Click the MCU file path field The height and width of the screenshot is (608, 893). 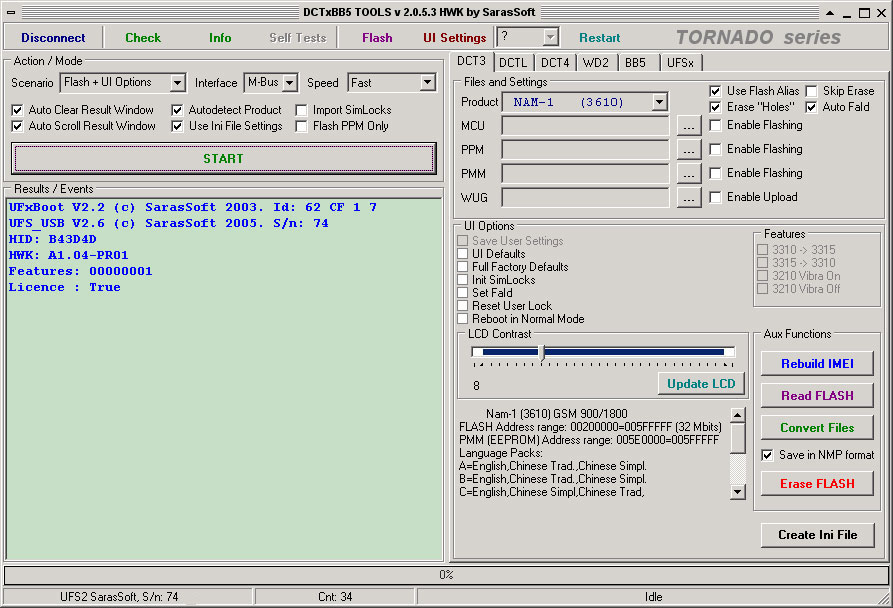[x=585, y=126]
